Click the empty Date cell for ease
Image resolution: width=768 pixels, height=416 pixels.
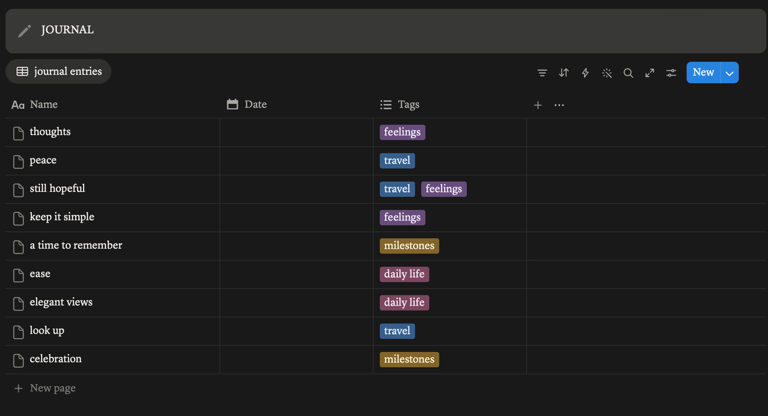point(296,274)
